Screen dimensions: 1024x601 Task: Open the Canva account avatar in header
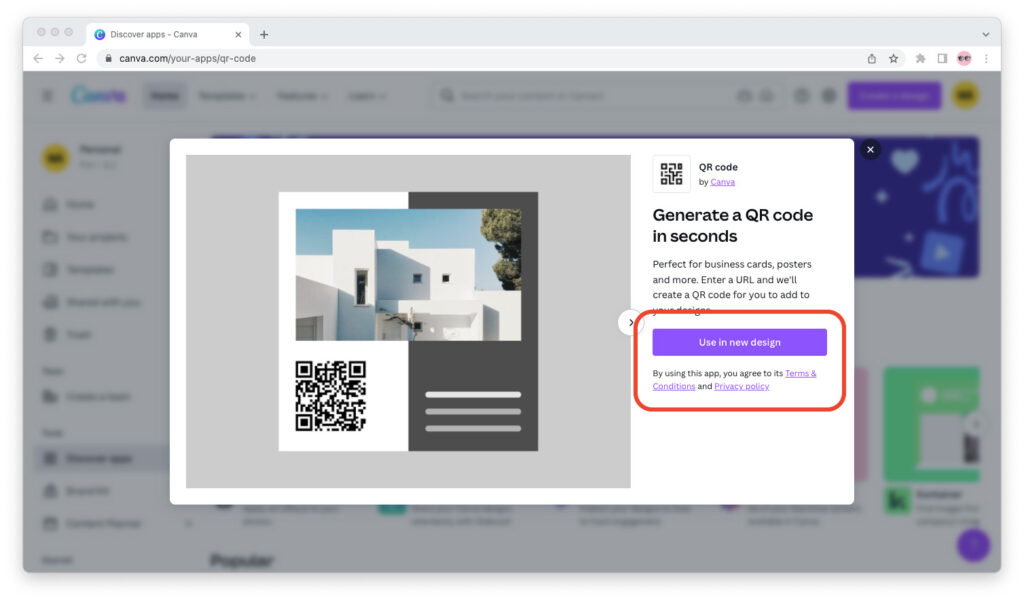click(965, 95)
